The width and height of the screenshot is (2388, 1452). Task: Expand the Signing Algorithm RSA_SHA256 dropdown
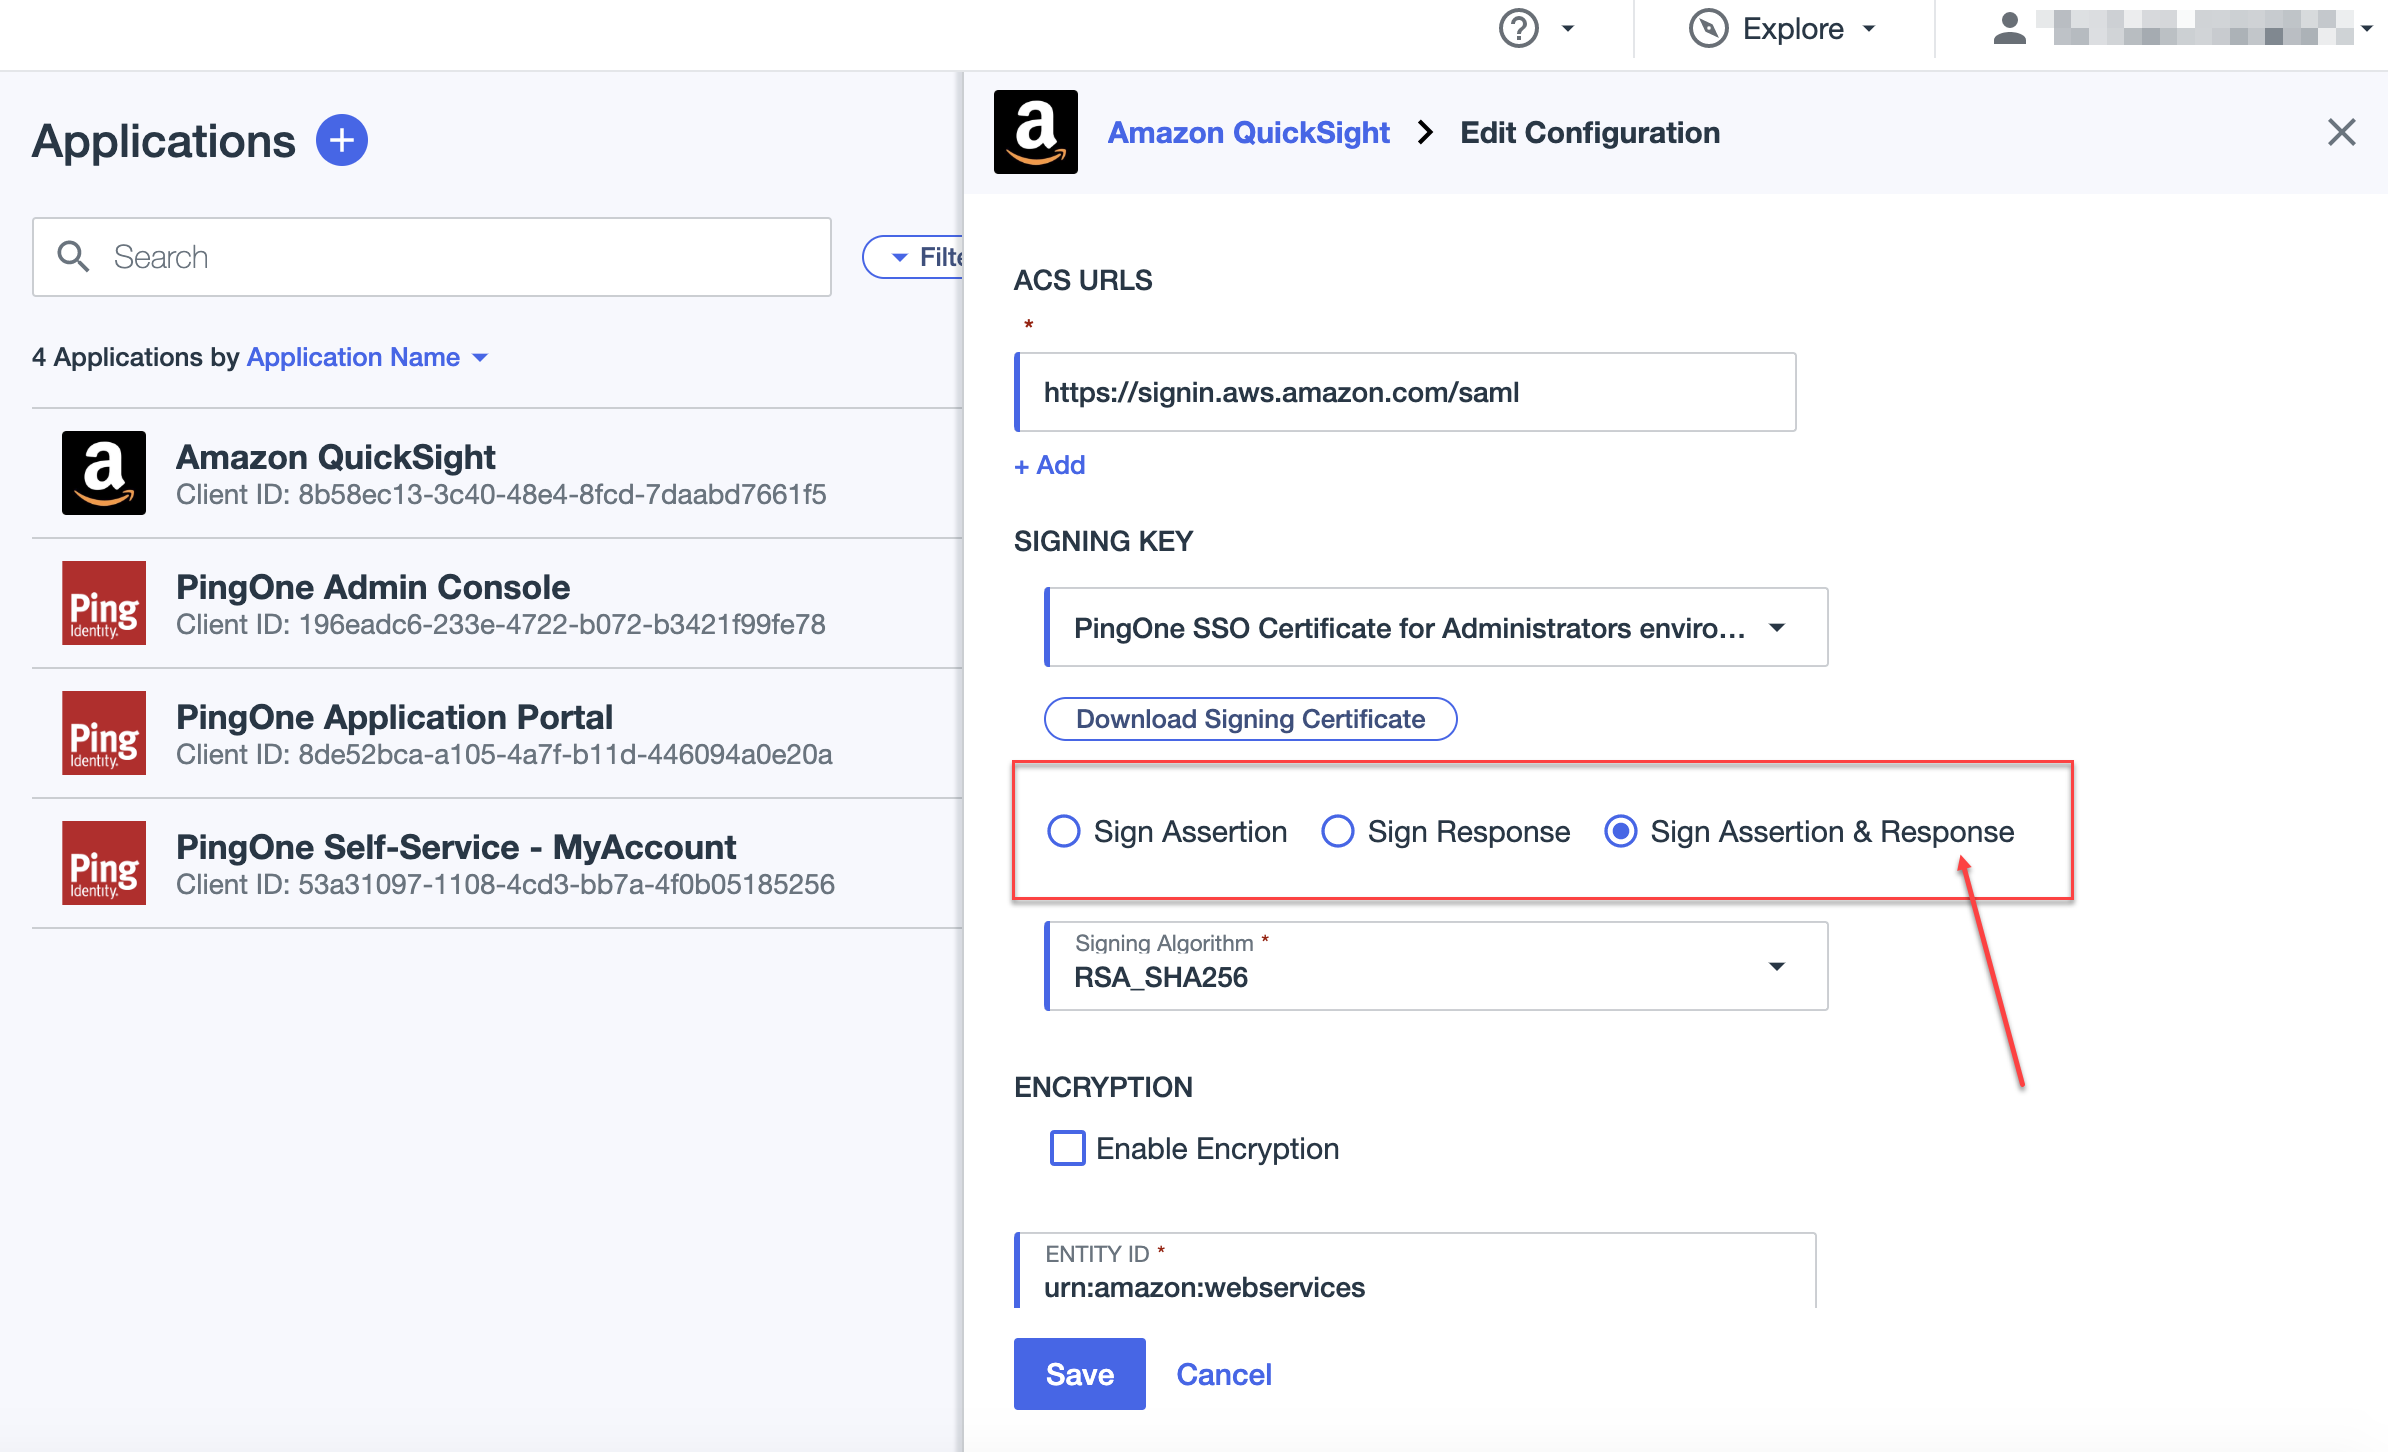[1436, 966]
